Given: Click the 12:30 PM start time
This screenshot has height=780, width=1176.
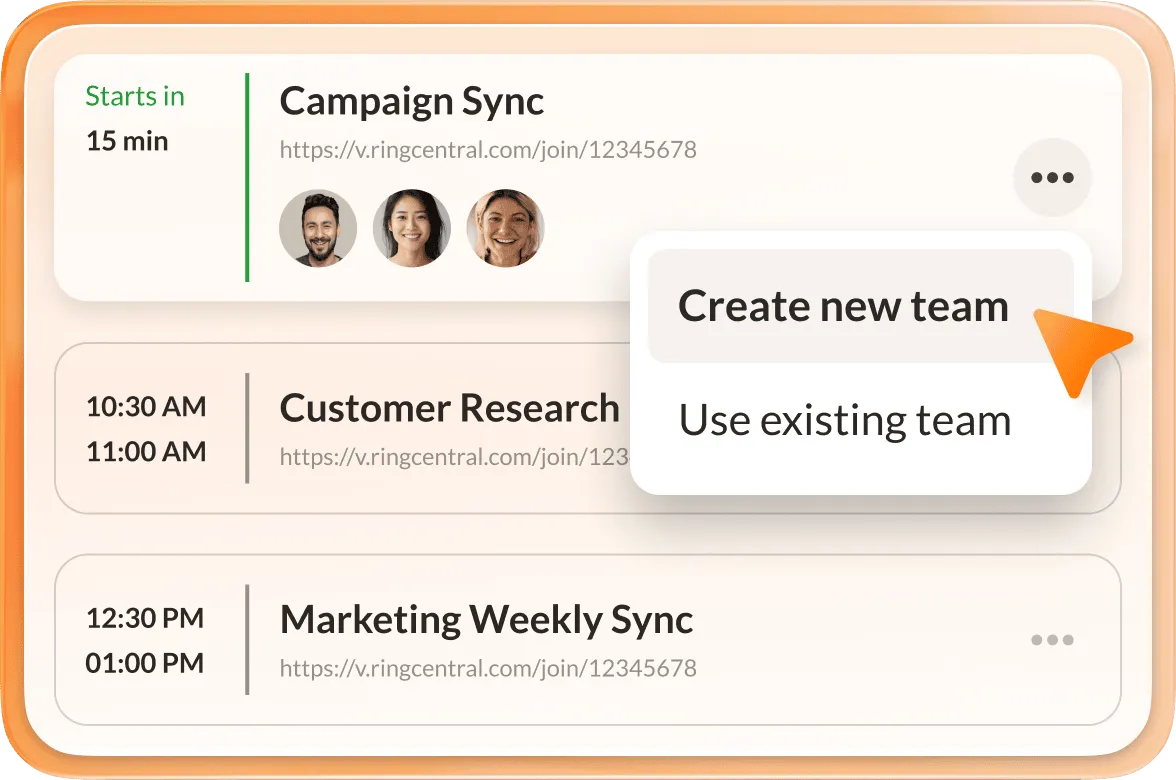Looking at the screenshot, I should (x=143, y=617).
